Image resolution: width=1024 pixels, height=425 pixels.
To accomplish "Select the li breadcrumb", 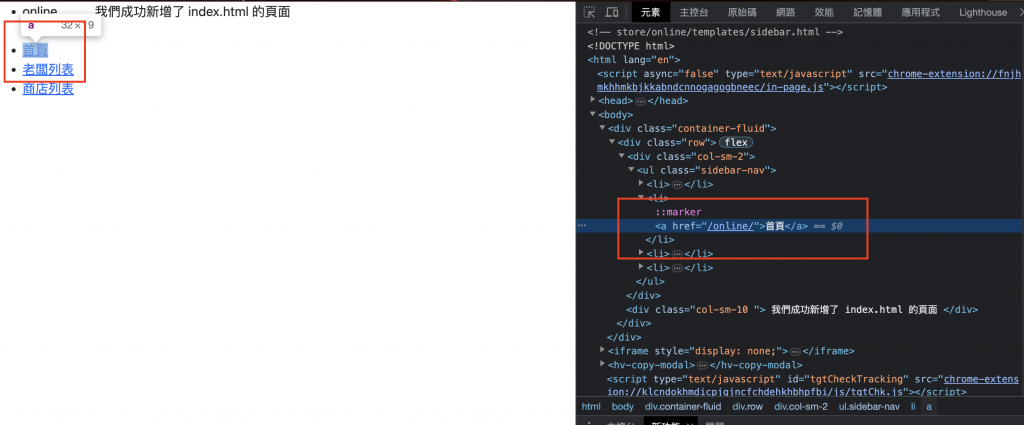I will [914, 407].
